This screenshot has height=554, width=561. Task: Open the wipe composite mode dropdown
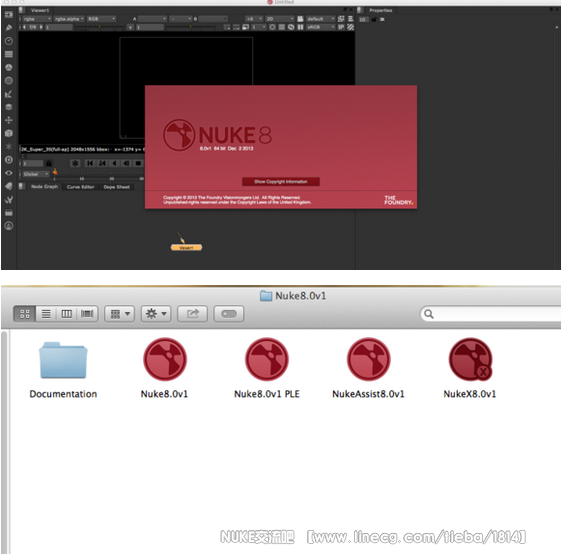tap(181, 19)
